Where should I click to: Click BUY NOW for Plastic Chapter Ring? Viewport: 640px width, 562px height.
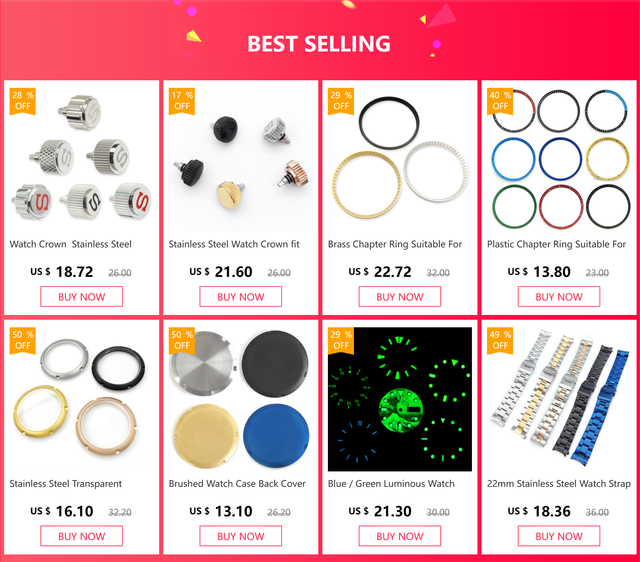point(559,297)
